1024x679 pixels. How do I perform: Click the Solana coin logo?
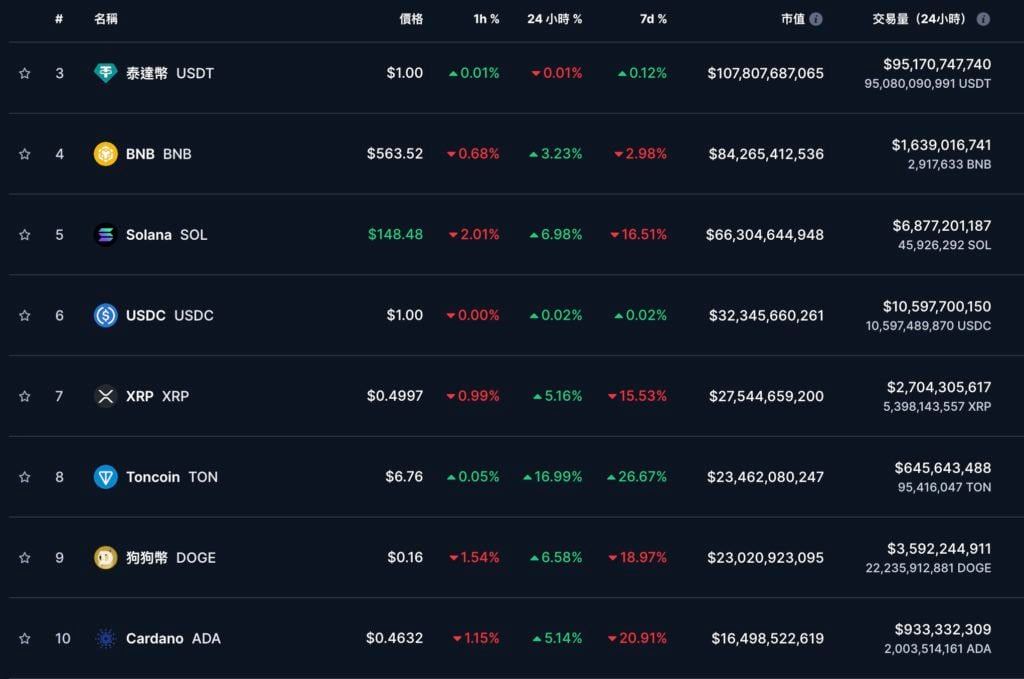pyautogui.click(x=105, y=235)
